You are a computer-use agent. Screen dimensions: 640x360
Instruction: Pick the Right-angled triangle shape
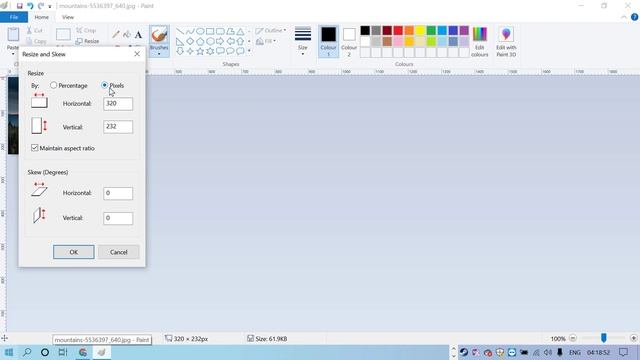180,41
